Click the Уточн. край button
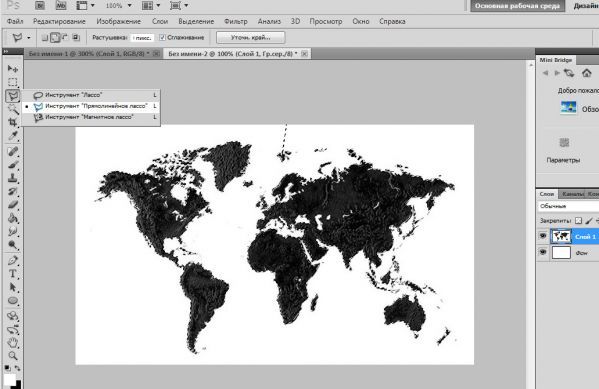This screenshot has height=389, width=599. (x=251, y=37)
